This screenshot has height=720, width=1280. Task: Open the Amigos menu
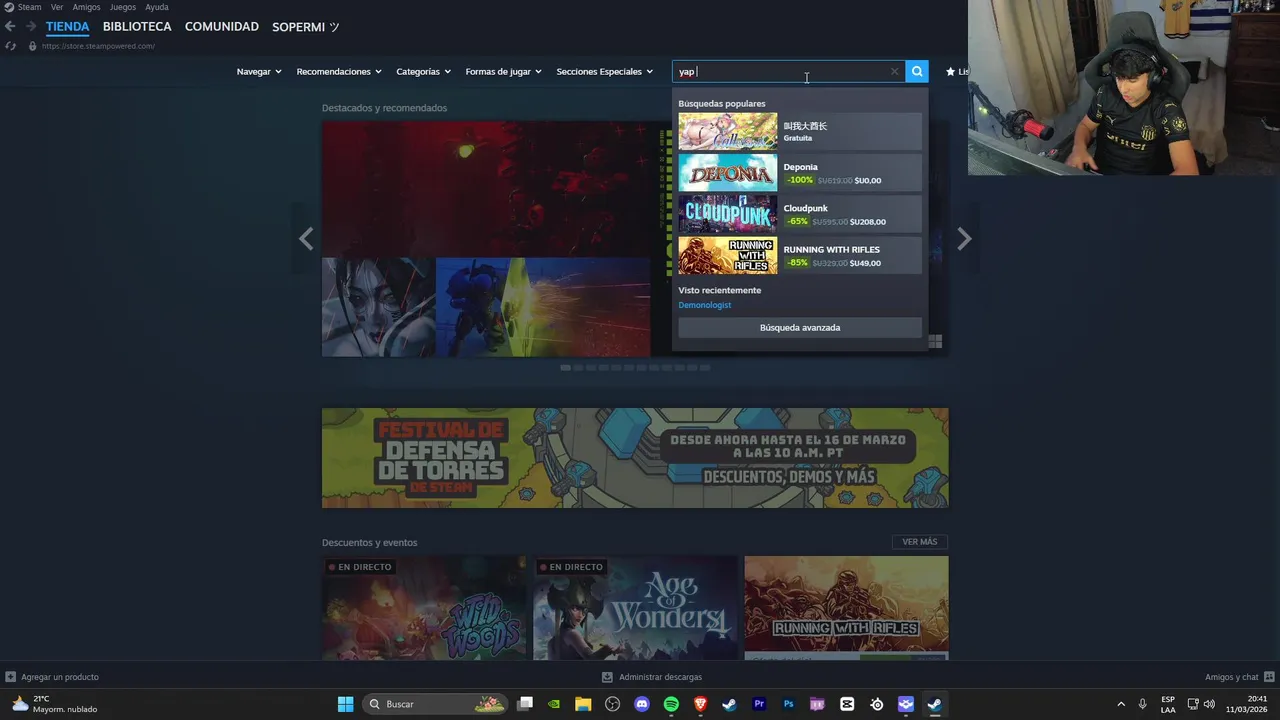(86, 7)
